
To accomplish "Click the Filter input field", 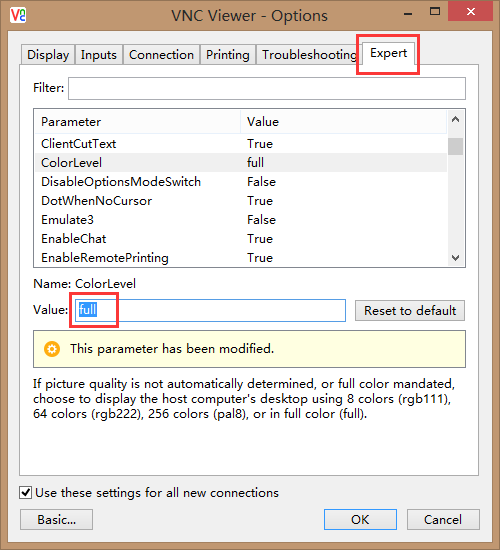I will (x=267, y=88).
